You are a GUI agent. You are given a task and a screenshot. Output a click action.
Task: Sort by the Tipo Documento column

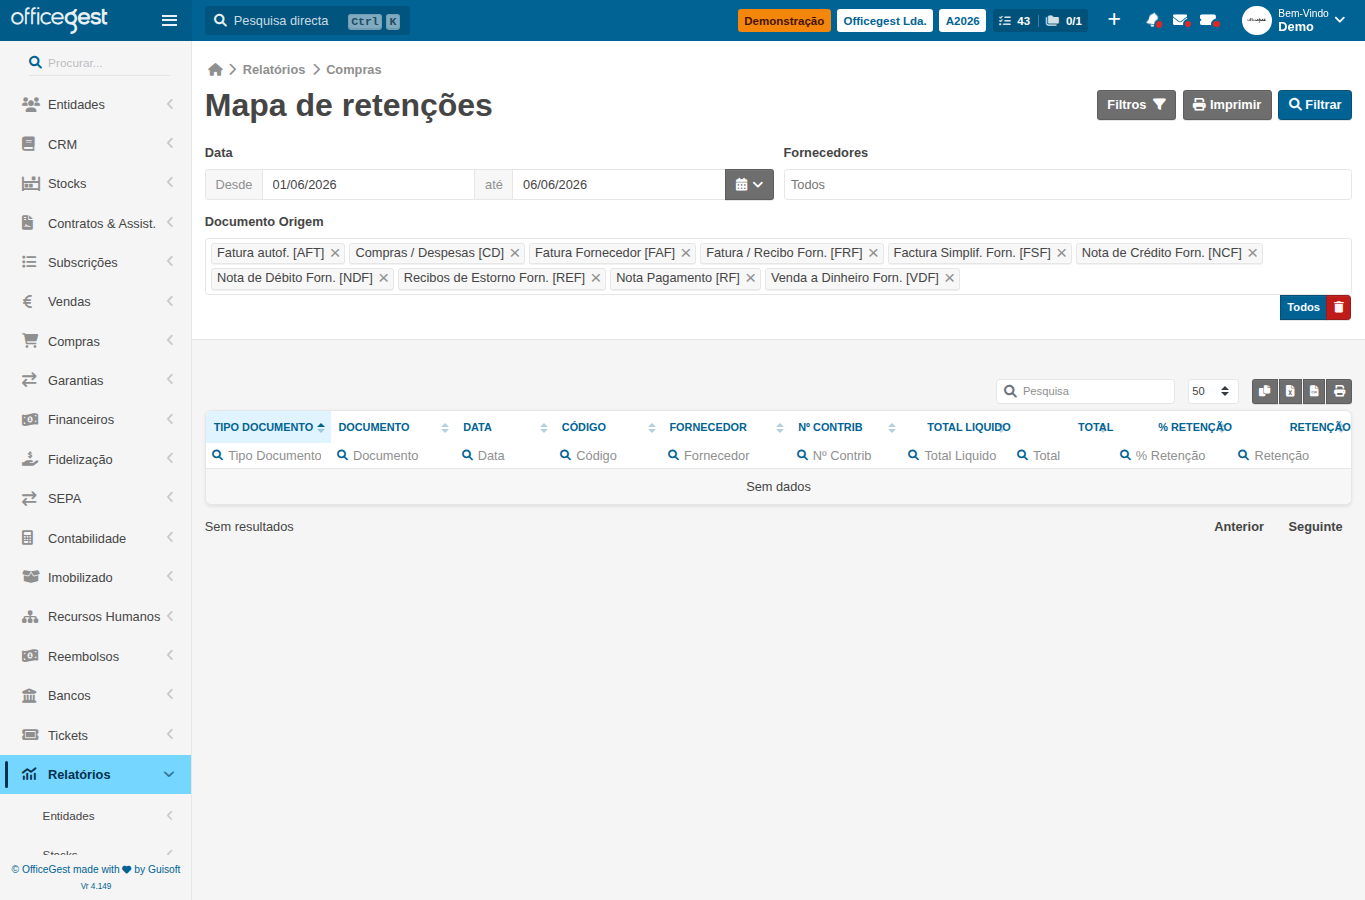[x=268, y=427]
